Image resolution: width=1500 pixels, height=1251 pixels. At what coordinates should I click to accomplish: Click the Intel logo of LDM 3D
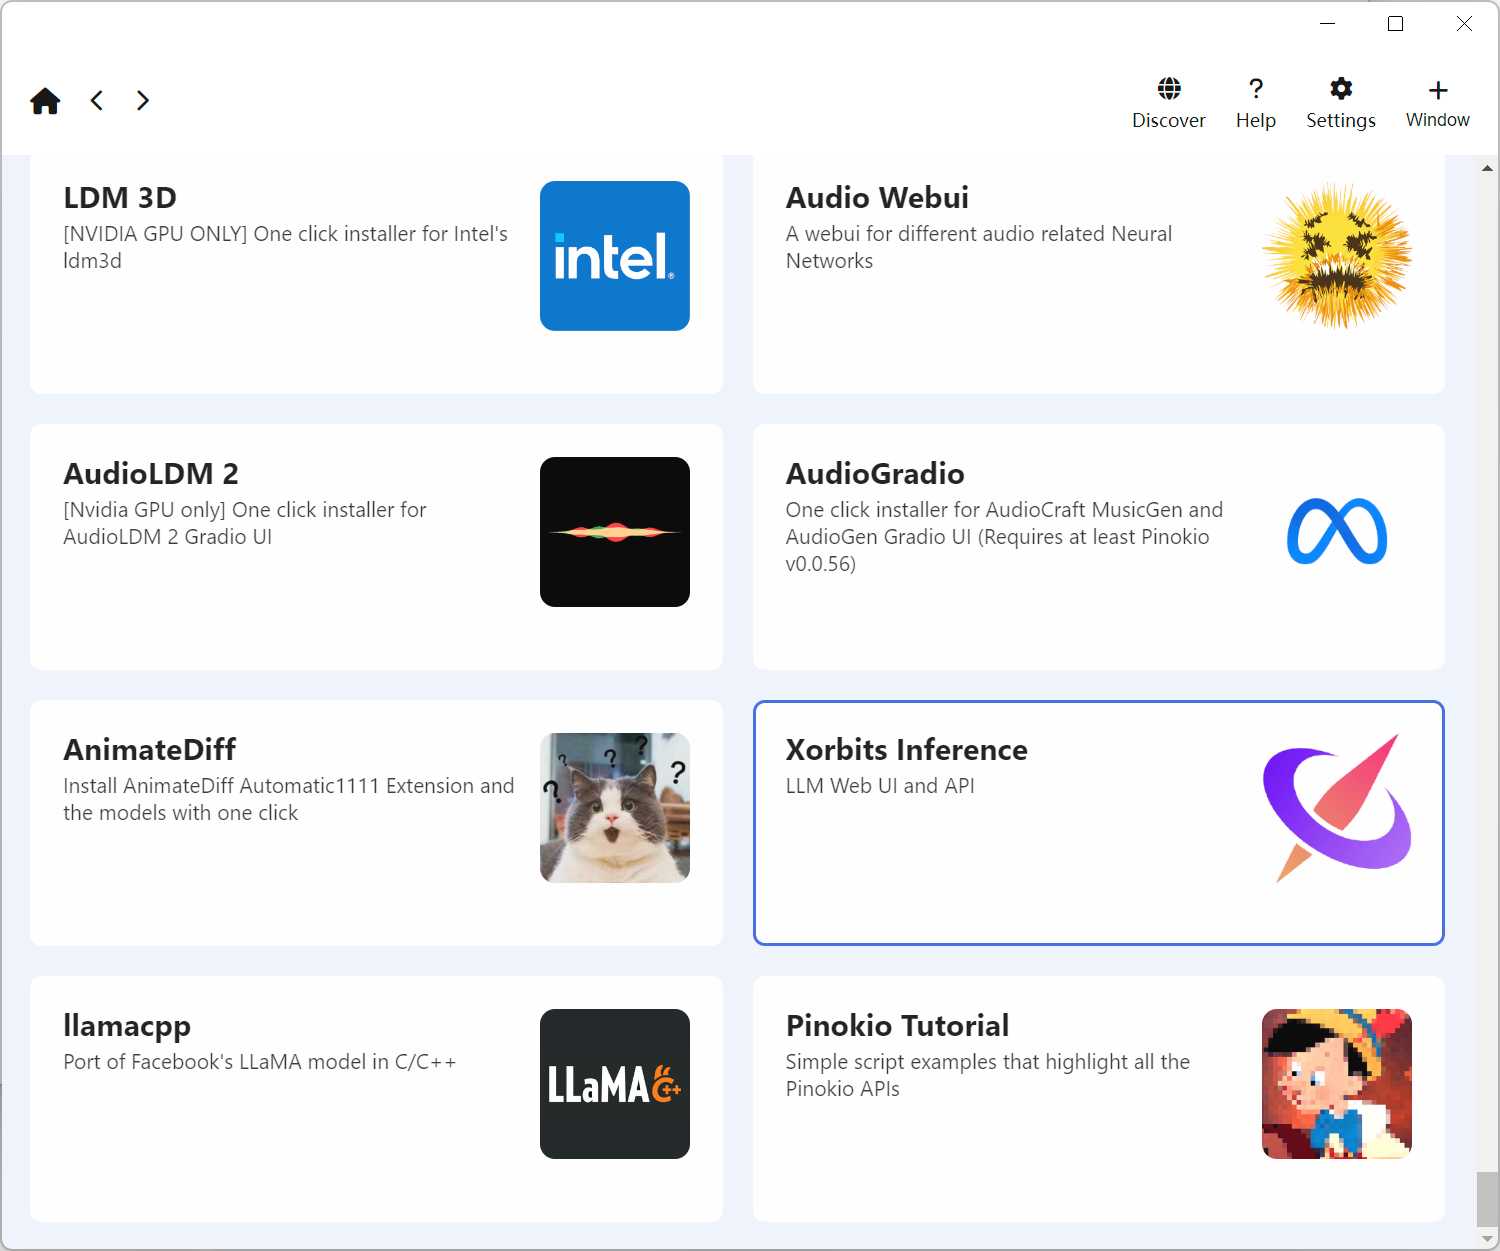[x=615, y=256]
